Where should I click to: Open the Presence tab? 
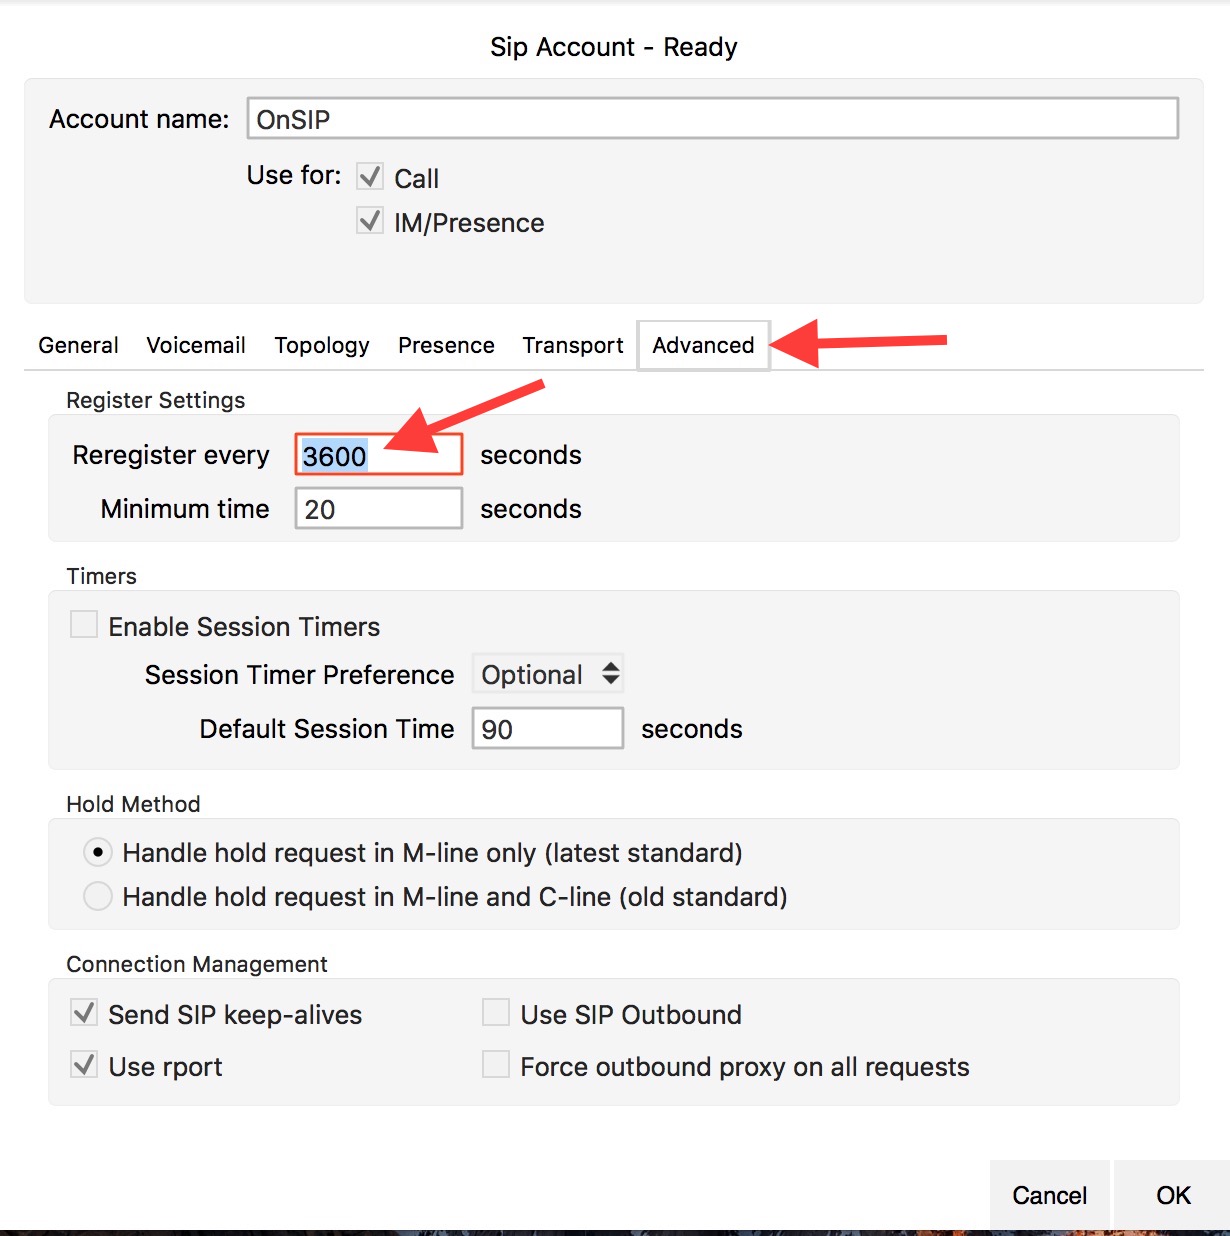tap(446, 345)
